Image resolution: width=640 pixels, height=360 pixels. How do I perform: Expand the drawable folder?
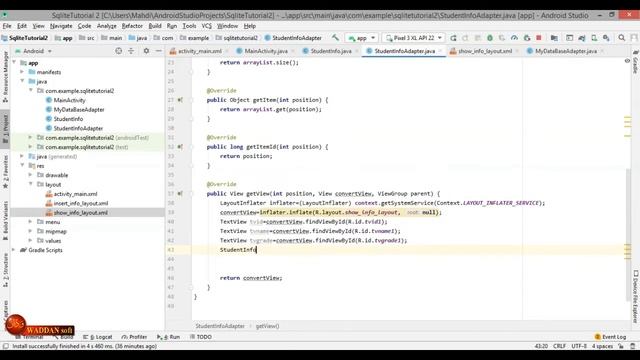click(31, 175)
